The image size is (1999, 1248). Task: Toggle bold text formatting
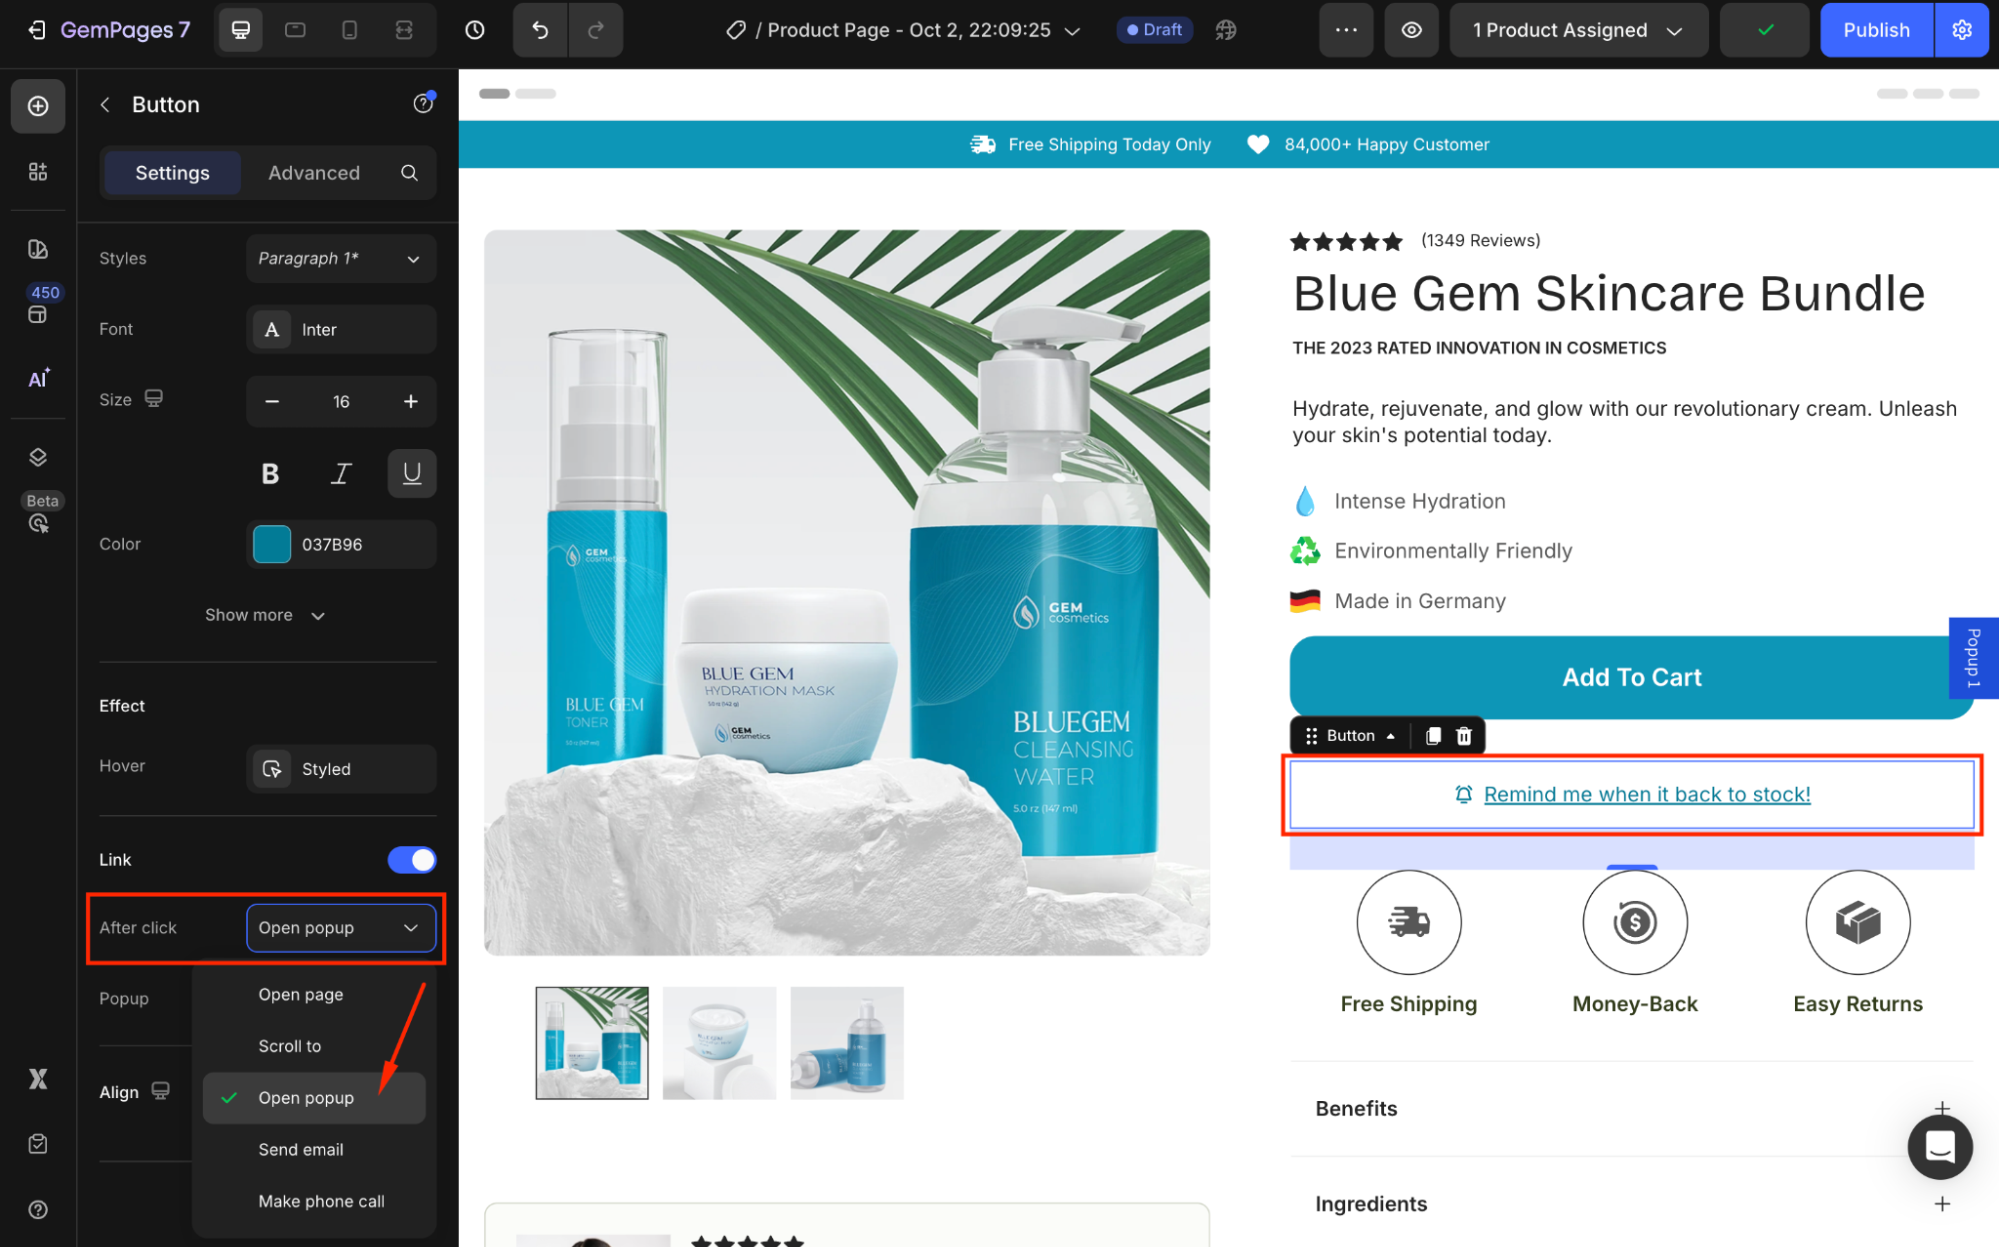coord(270,473)
